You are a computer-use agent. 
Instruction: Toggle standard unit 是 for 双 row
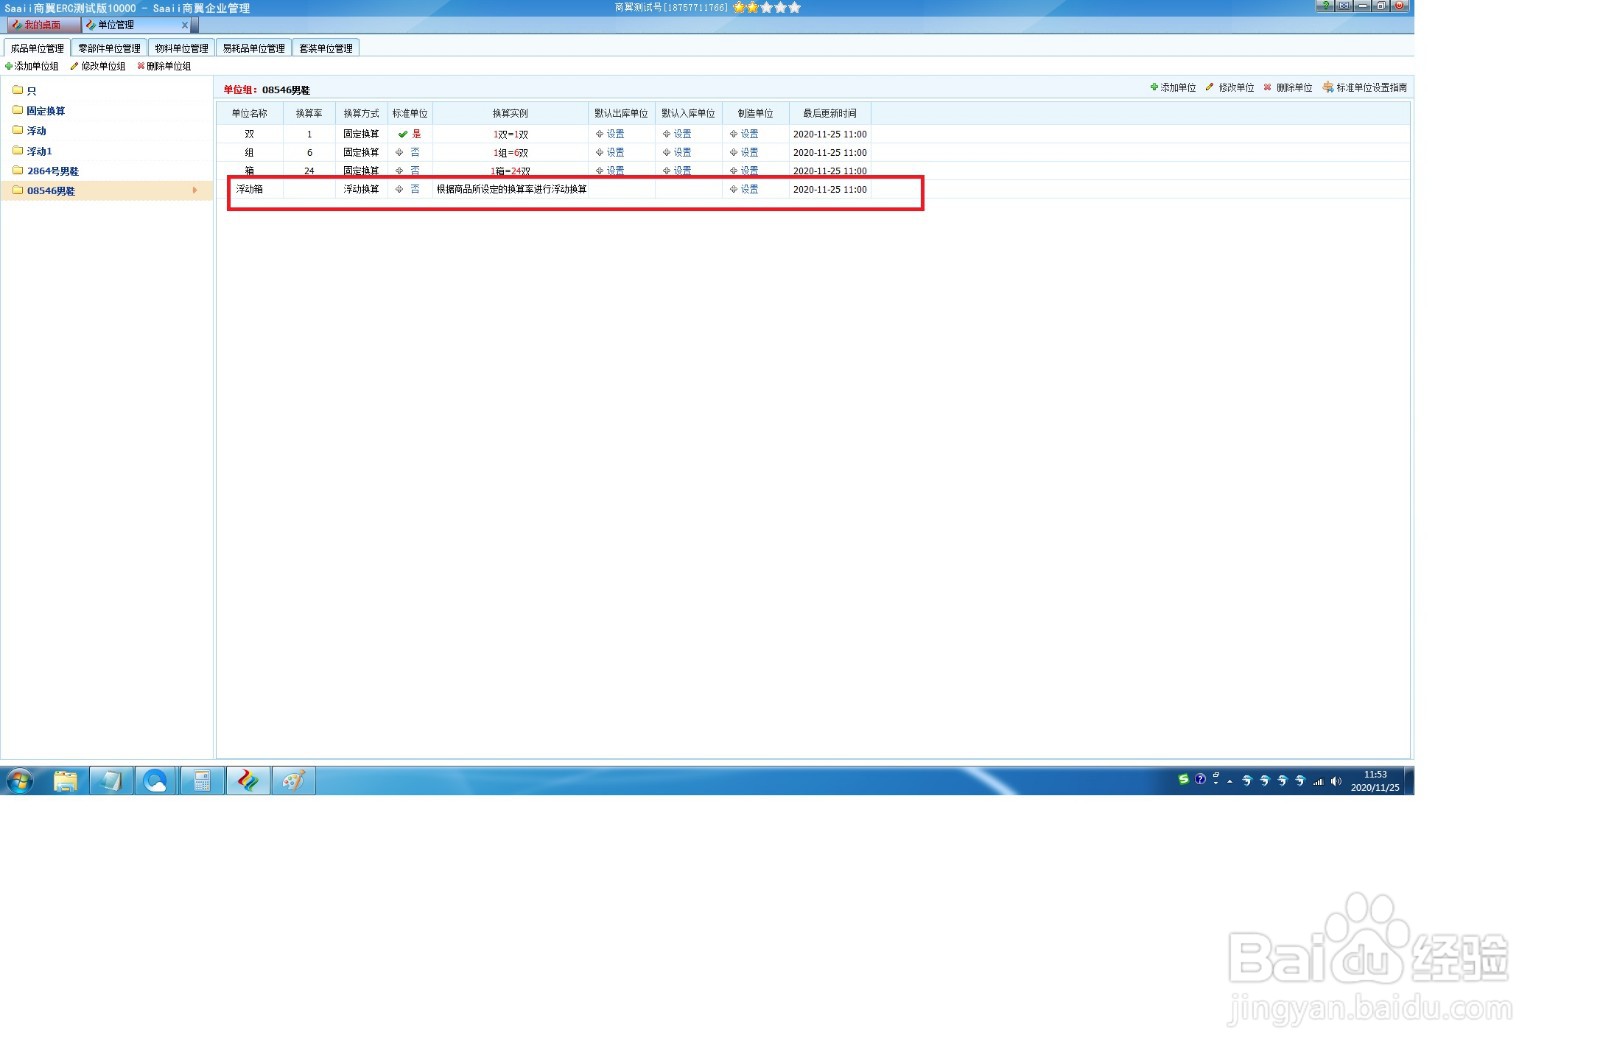coord(409,134)
